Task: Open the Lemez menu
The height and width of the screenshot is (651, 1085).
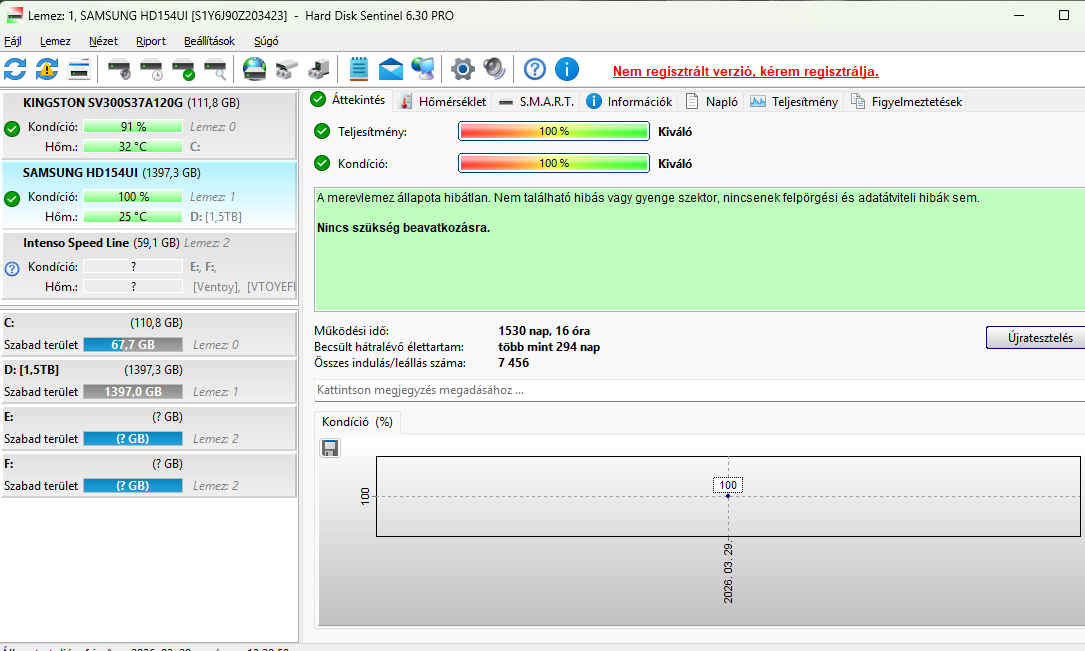Action: coord(55,41)
